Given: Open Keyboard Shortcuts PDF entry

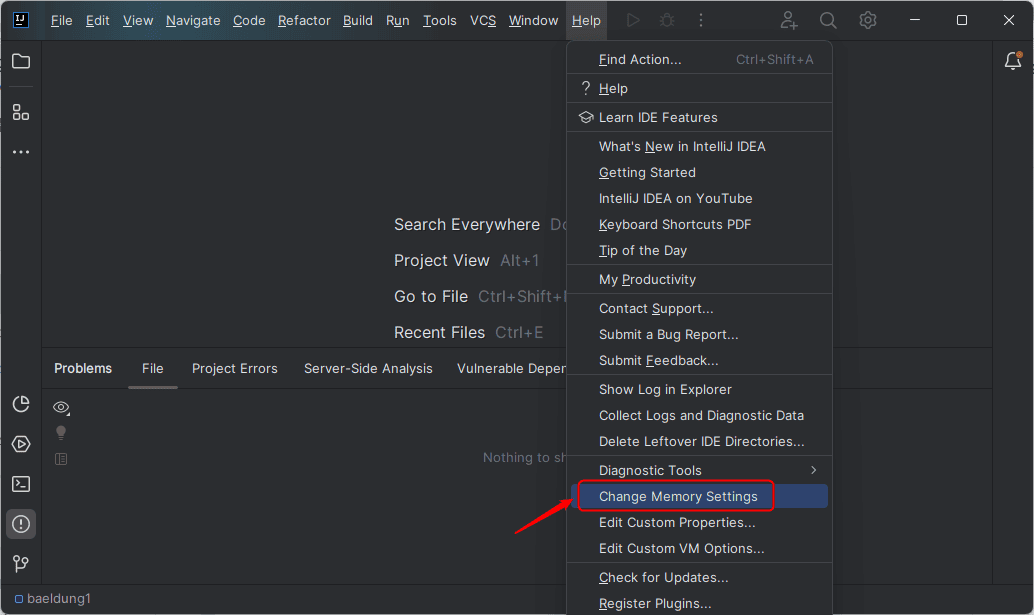Looking at the screenshot, I should [699, 225].
